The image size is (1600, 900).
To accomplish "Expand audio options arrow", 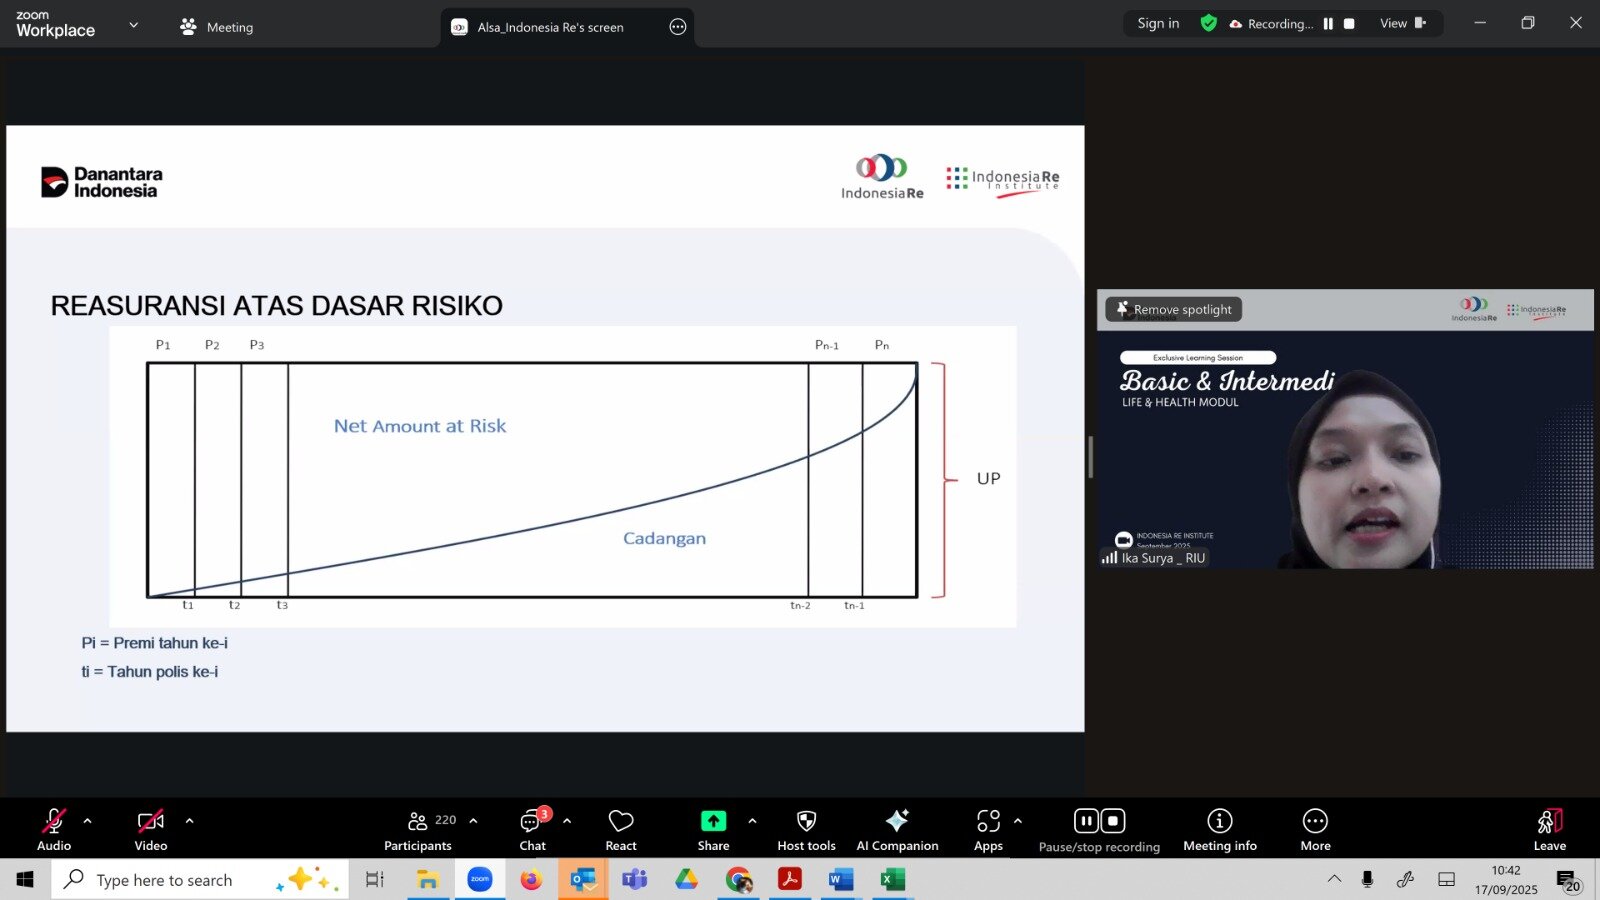I will (x=88, y=821).
